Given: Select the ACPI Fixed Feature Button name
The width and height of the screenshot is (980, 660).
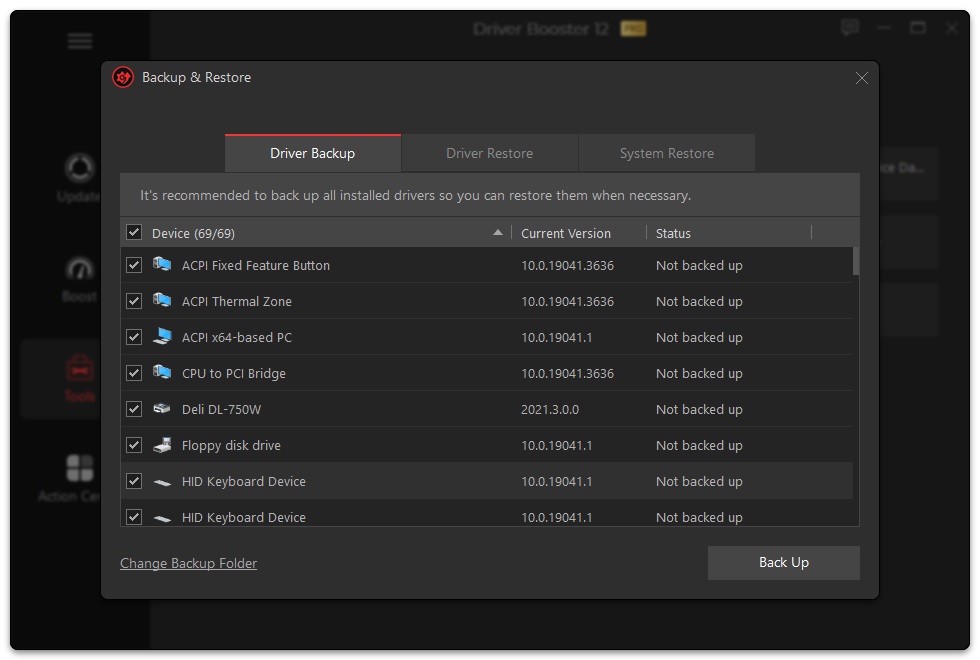Looking at the screenshot, I should pos(256,266).
